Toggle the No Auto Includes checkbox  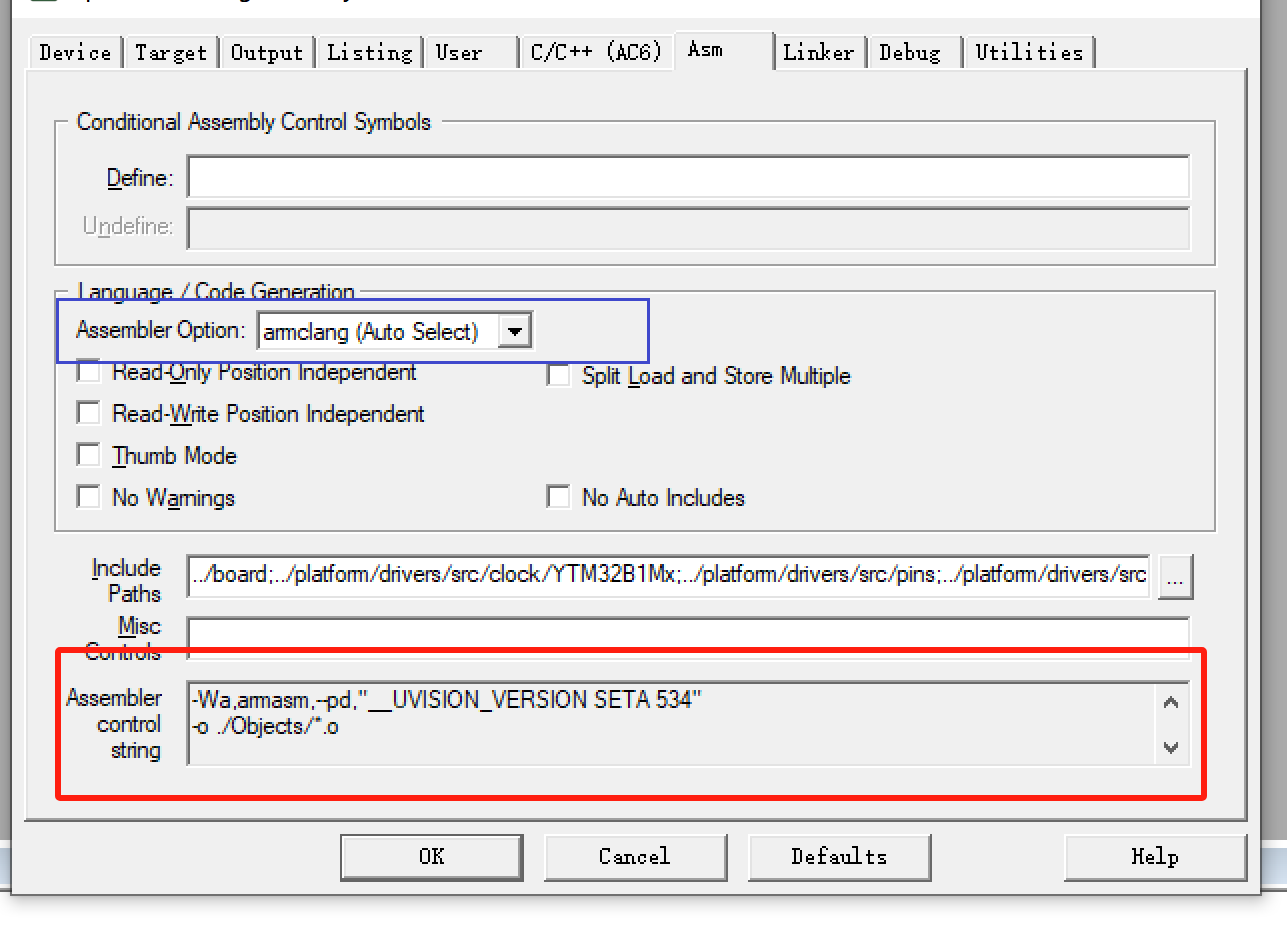click(x=559, y=497)
